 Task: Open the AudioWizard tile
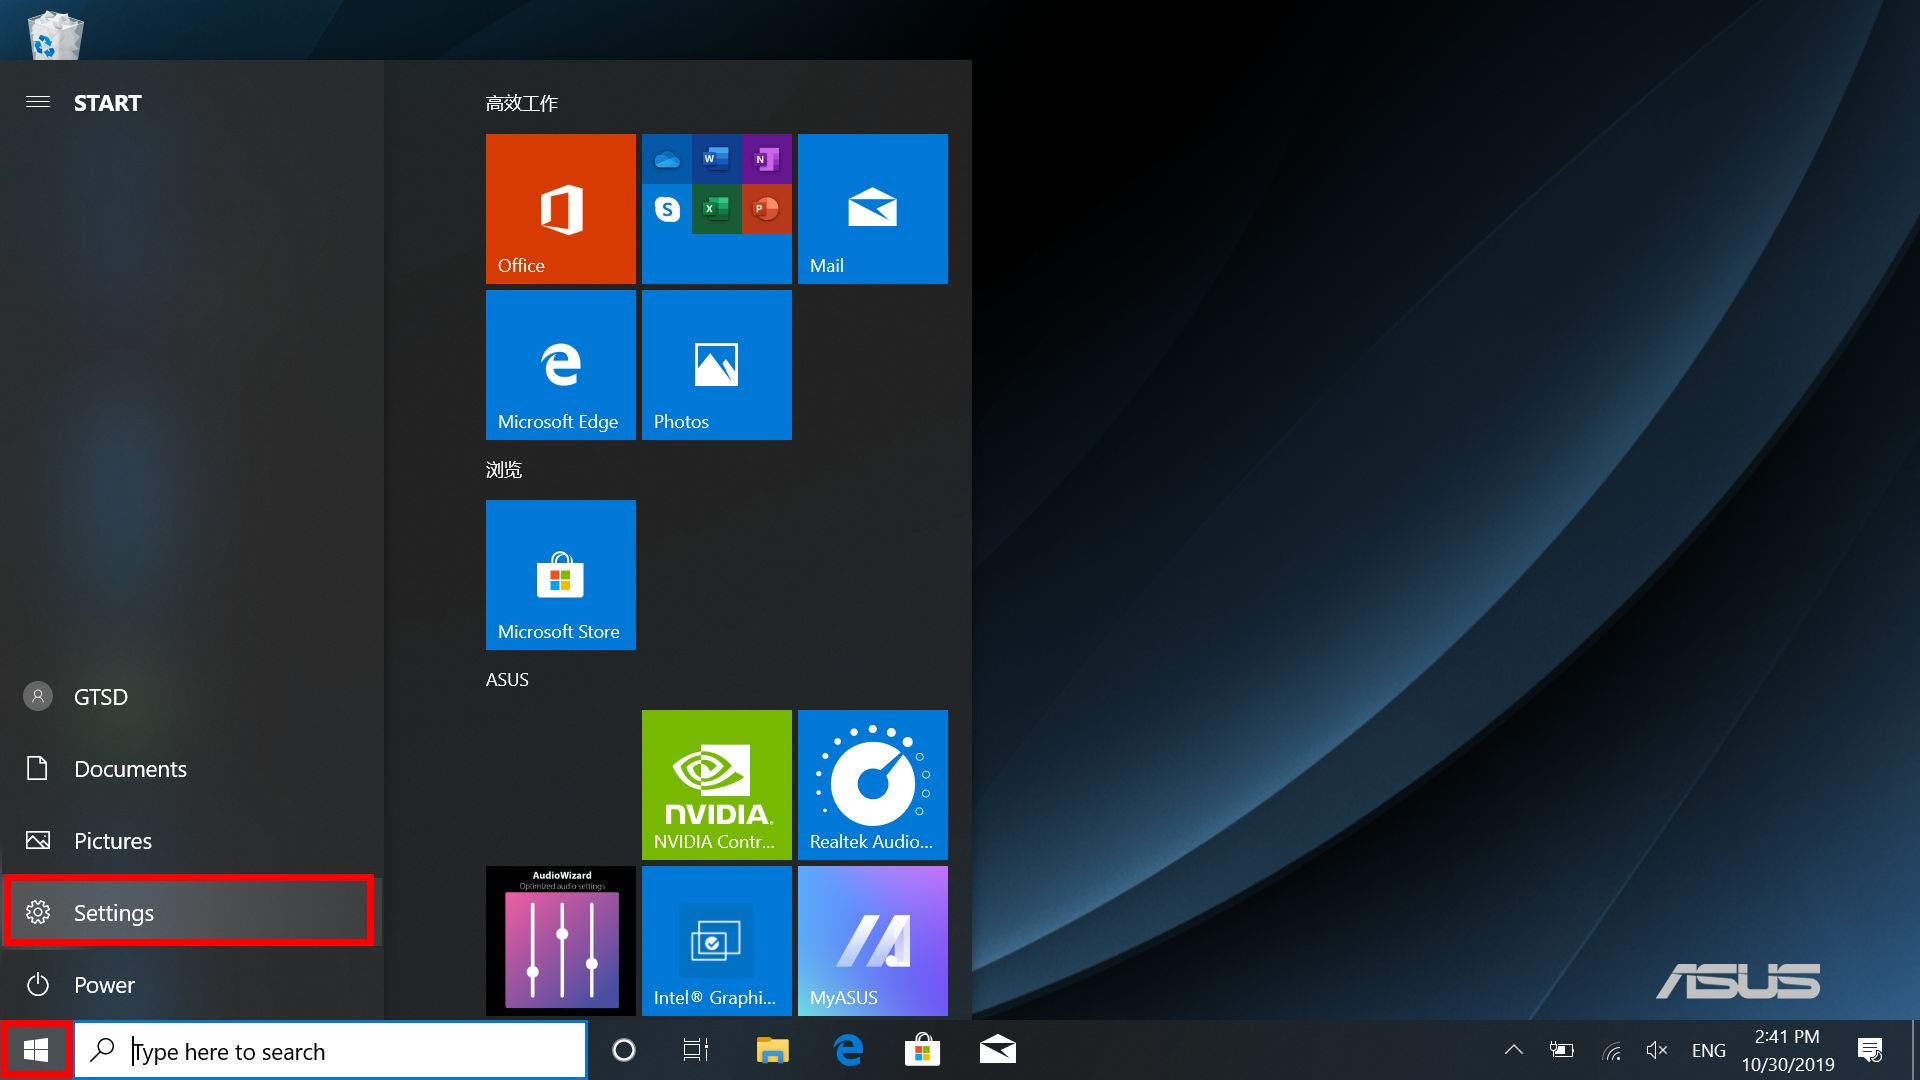pyautogui.click(x=561, y=941)
